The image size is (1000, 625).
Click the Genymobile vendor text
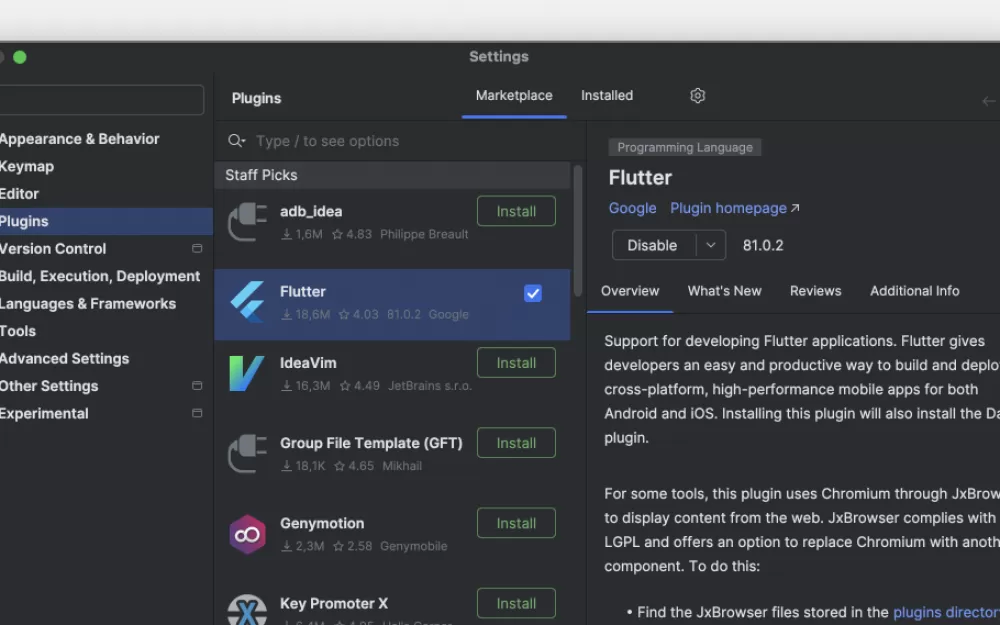pos(413,546)
